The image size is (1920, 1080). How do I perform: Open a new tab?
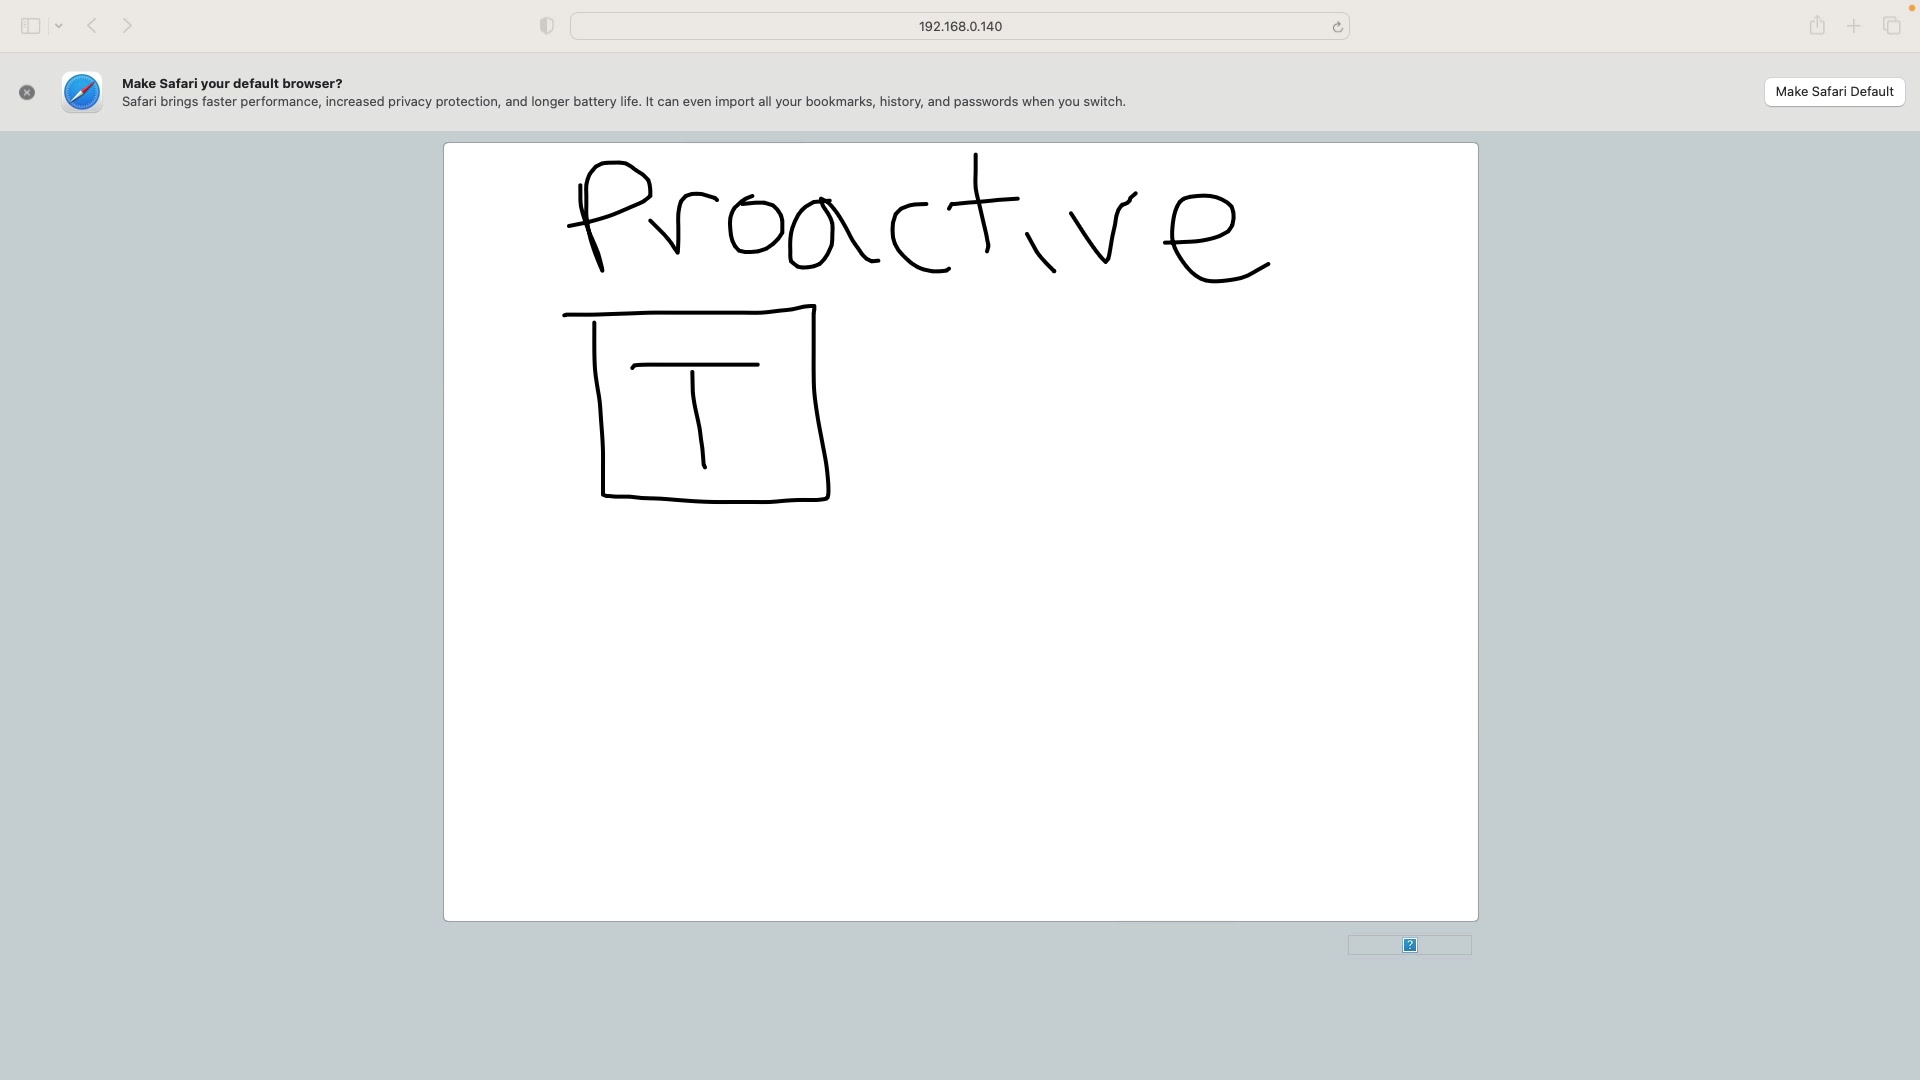(1853, 26)
